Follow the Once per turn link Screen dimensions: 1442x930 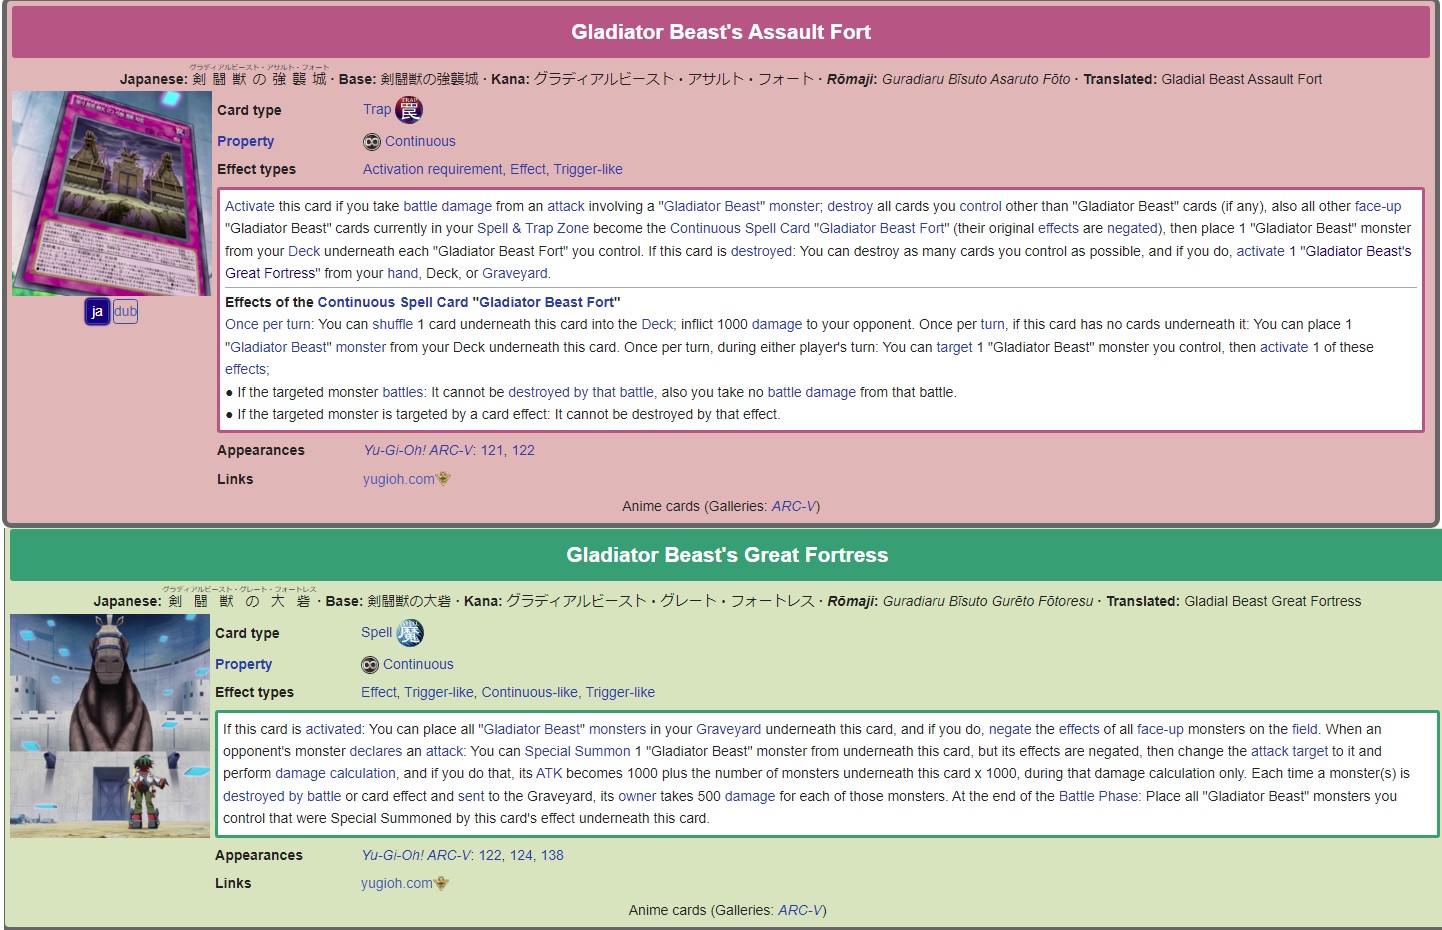[268, 325]
